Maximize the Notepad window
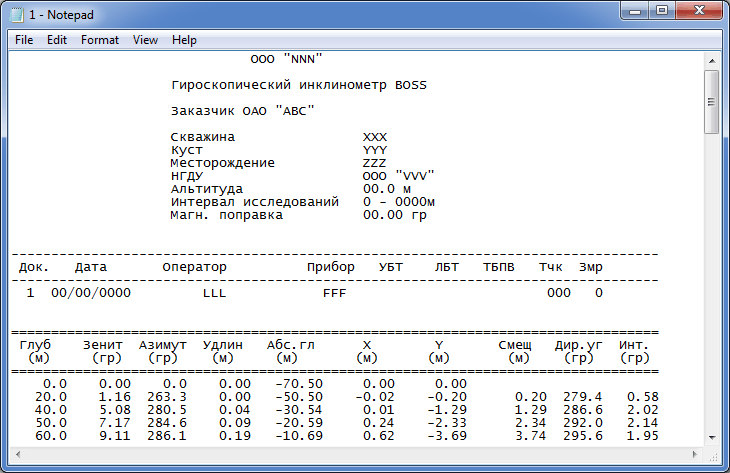 (x=661, y=10)
